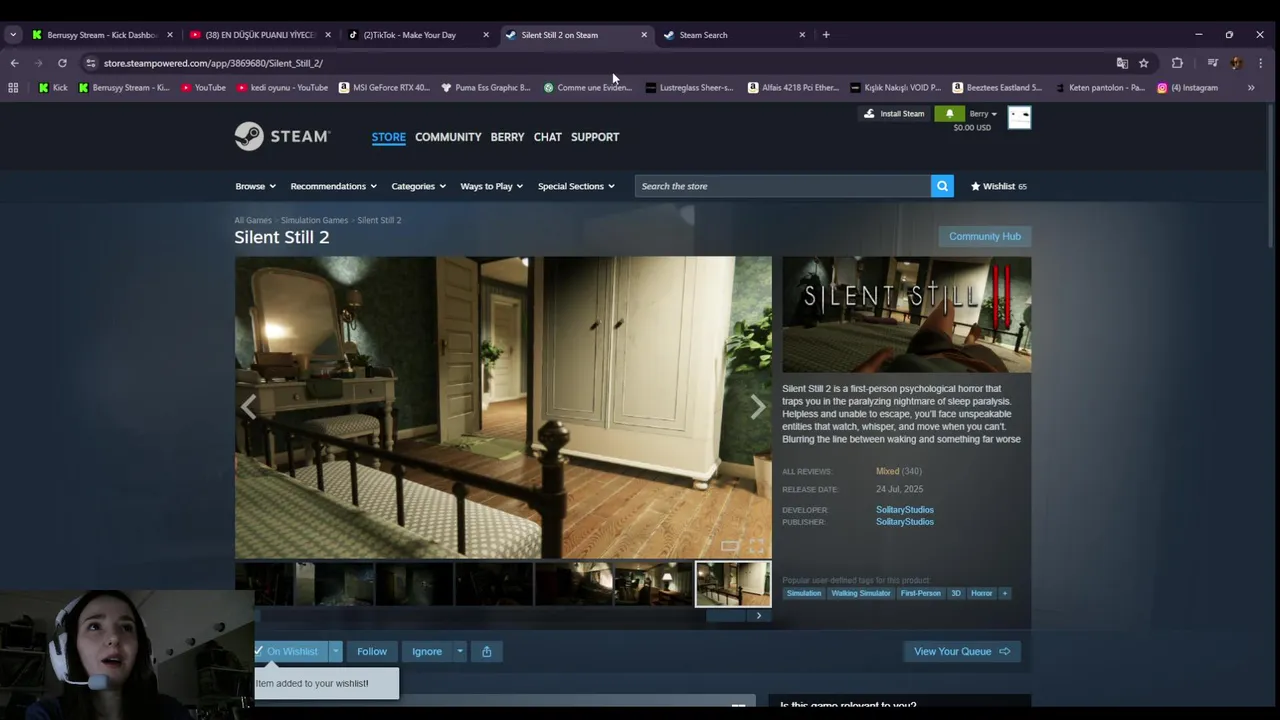Expand the Categories menu
The image size is (1280, 720).
(x=419, y=186)
